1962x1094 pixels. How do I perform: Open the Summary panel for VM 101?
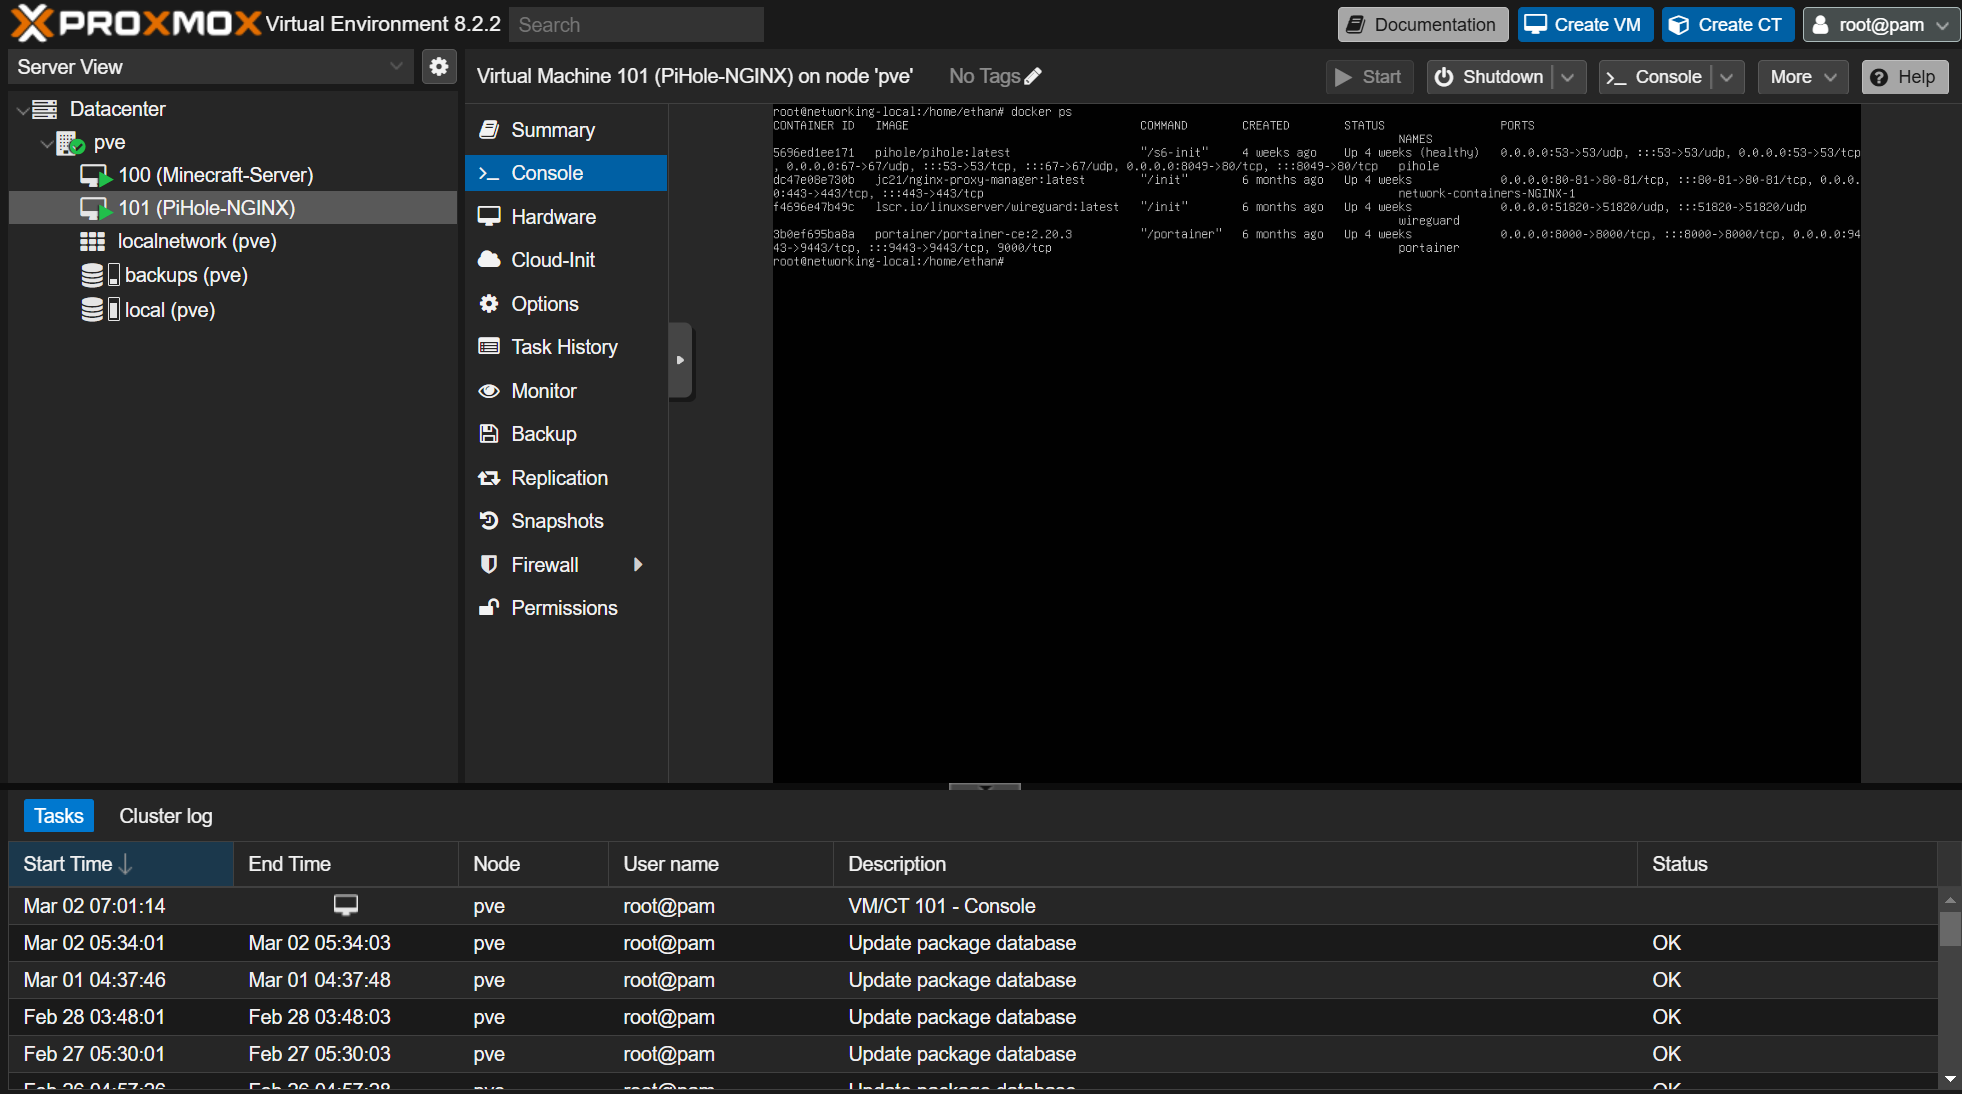(x=551, y=129)
